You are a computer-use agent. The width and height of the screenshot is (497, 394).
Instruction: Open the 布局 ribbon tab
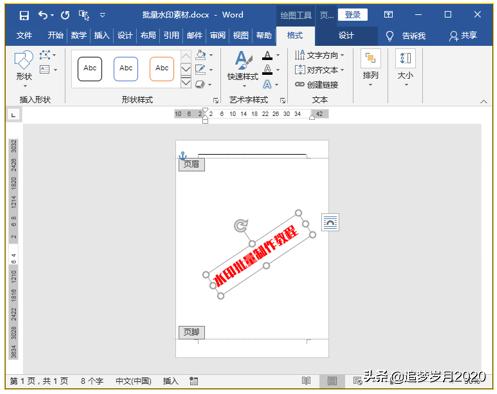[x=148, y=35]
